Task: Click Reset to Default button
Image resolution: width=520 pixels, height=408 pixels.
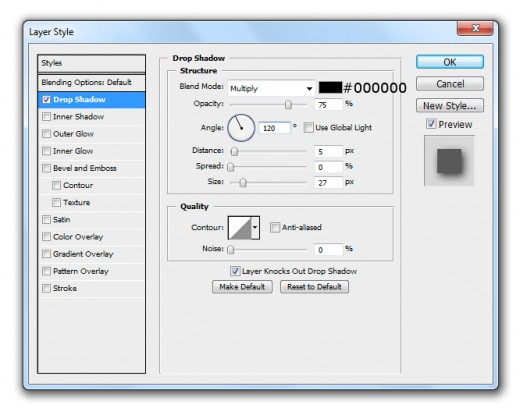Action: coord(314,287)
